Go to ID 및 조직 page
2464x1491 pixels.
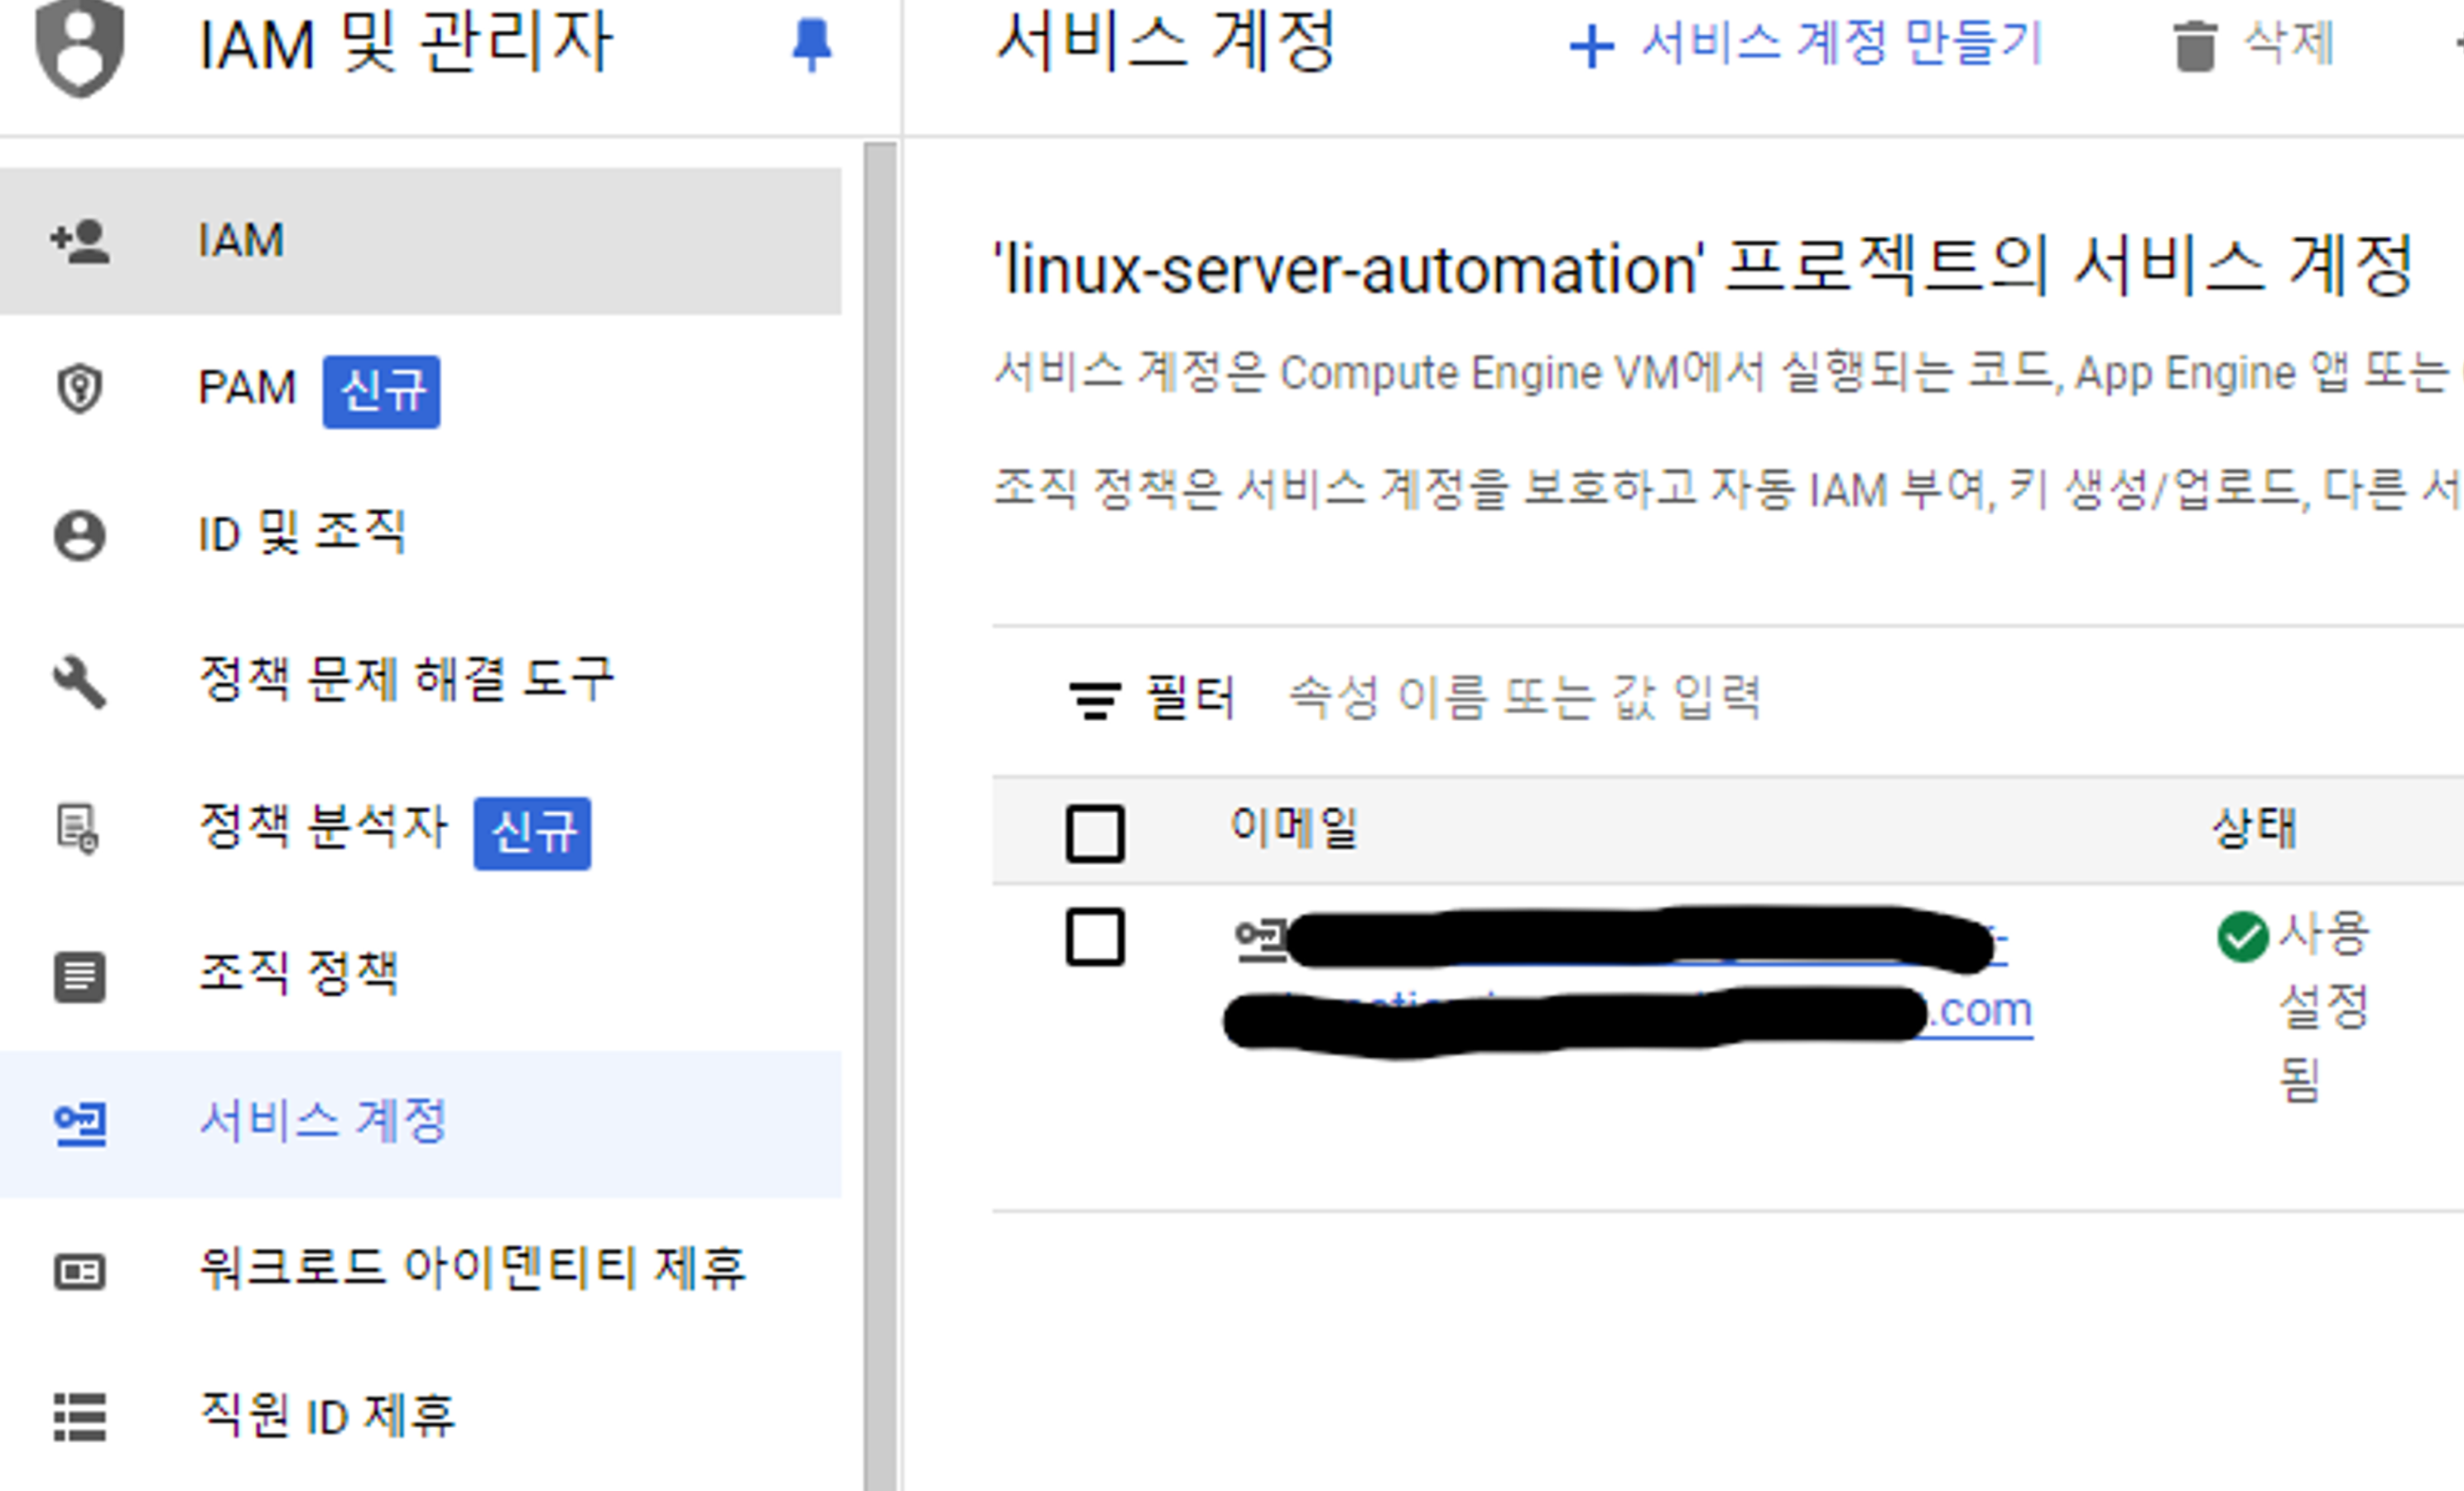coord(420,536)
